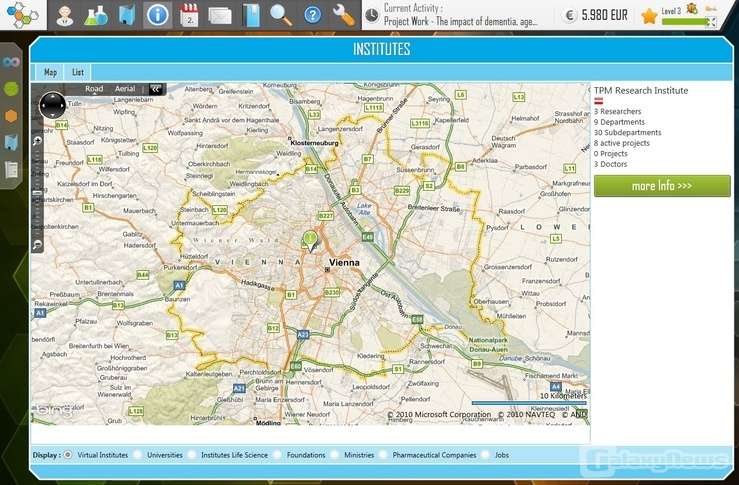This screenshot has height=485, width=739.
Task: Click the magnifying glass search icon
Action: 281,15
